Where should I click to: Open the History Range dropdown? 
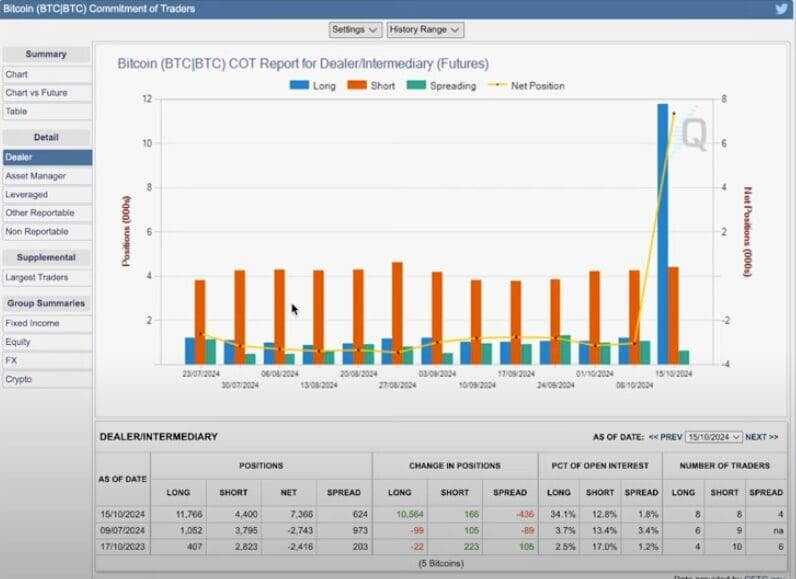point(425,30)
